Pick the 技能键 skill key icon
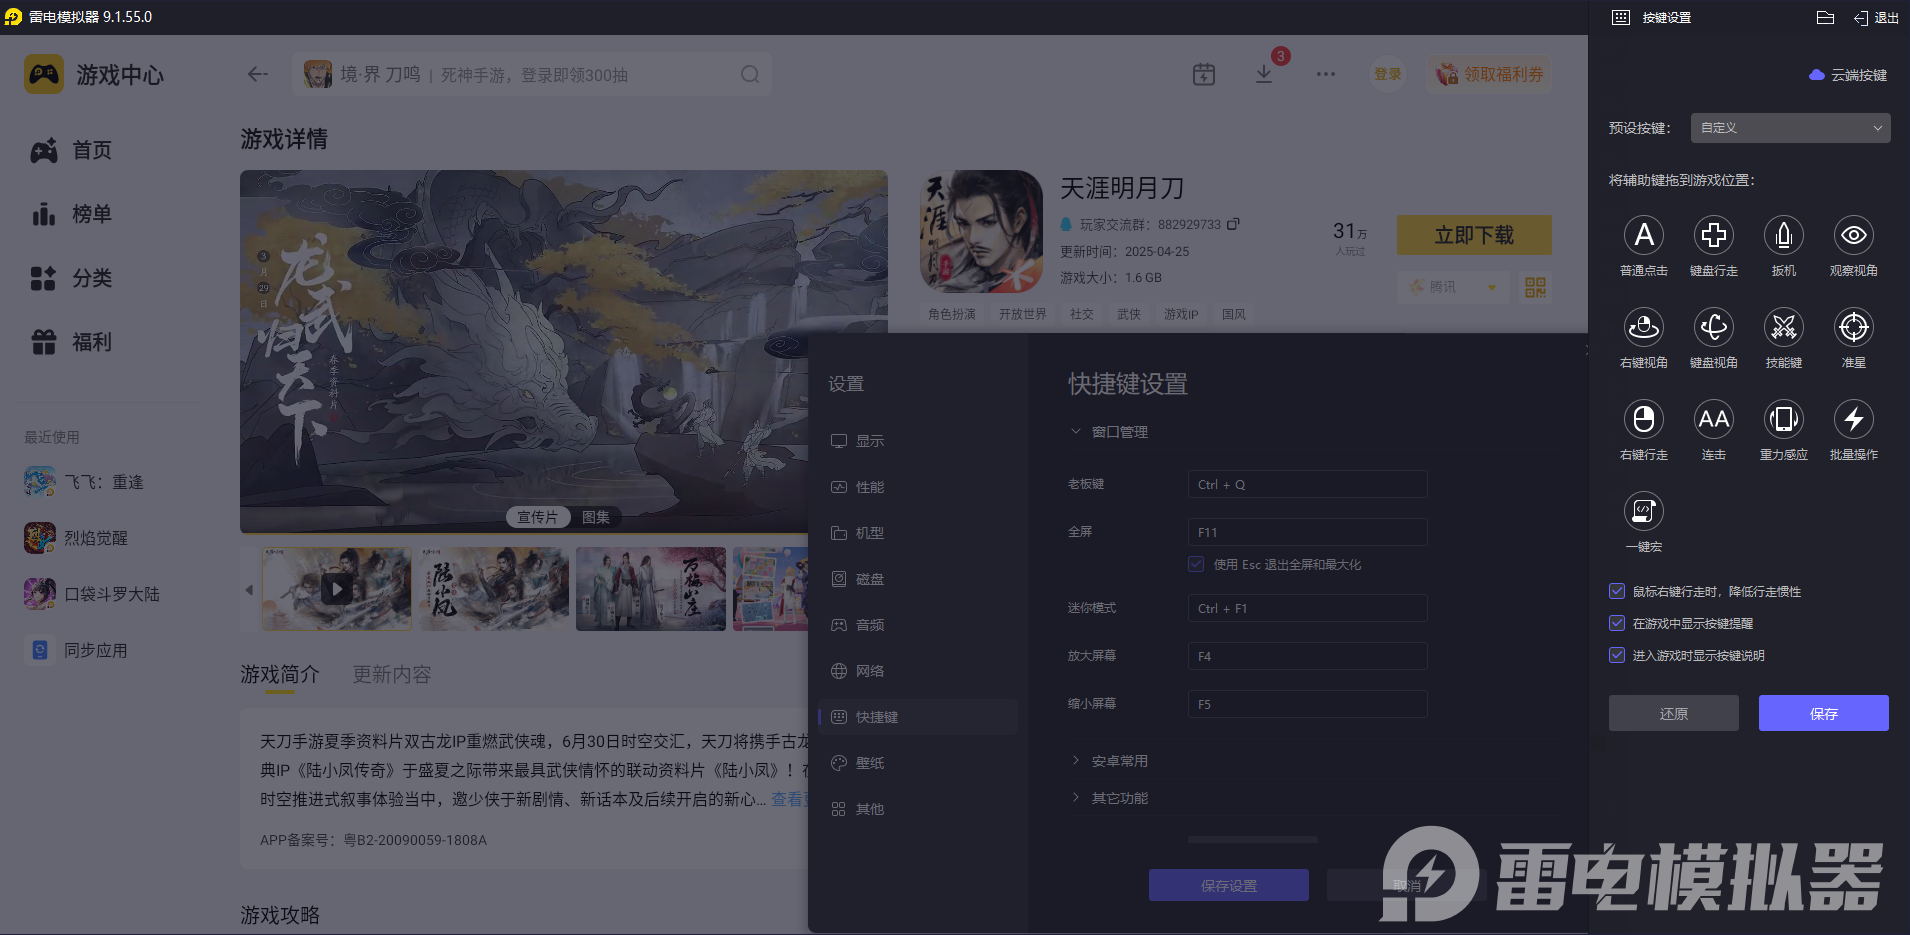Image resolution: width=1910 pixels, height=935 pixels. [x=1783, y=328]
